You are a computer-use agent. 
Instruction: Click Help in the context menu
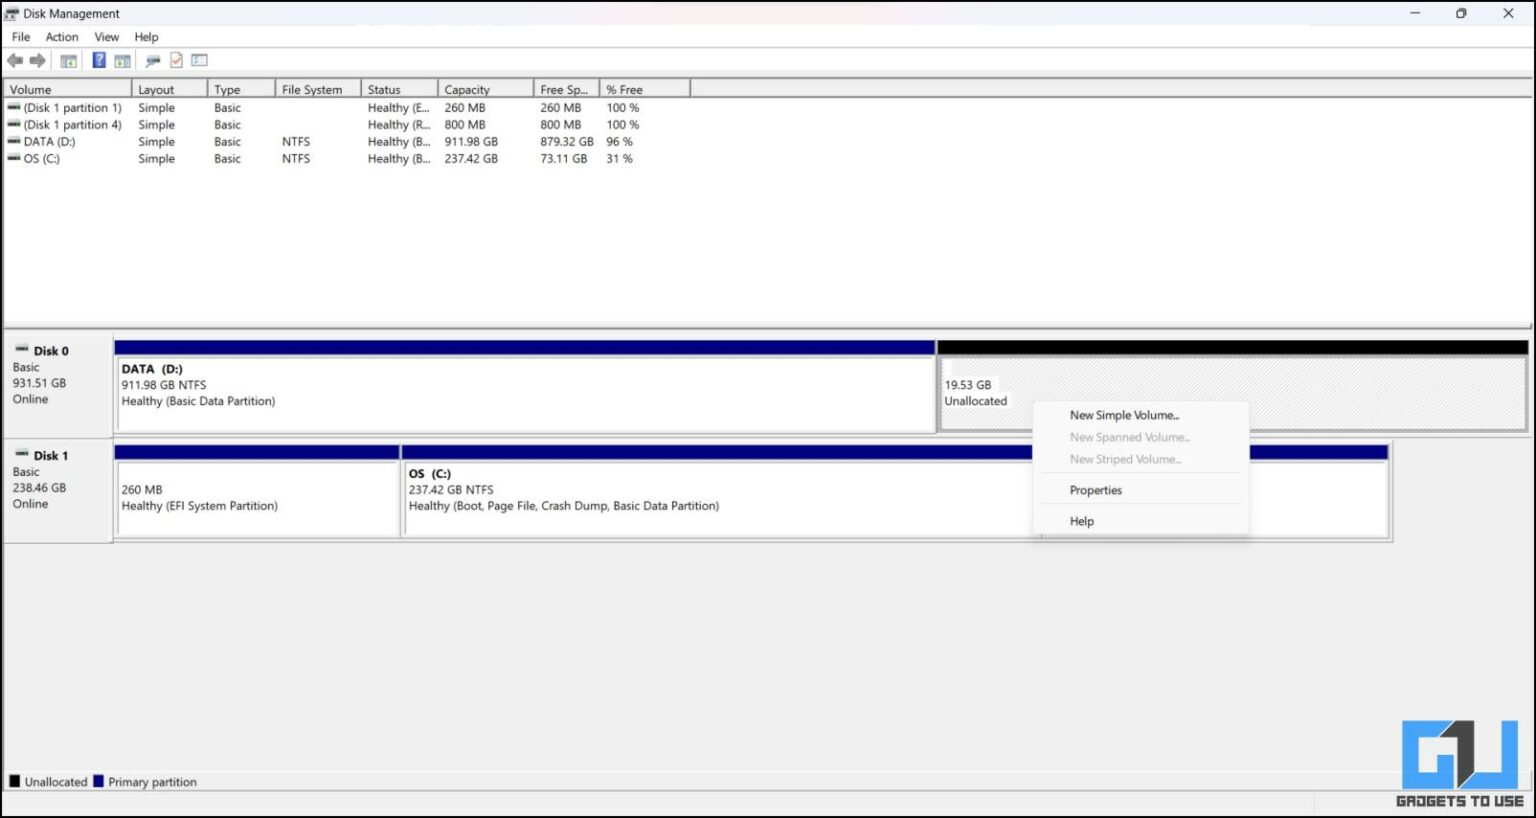point(1081,521)
